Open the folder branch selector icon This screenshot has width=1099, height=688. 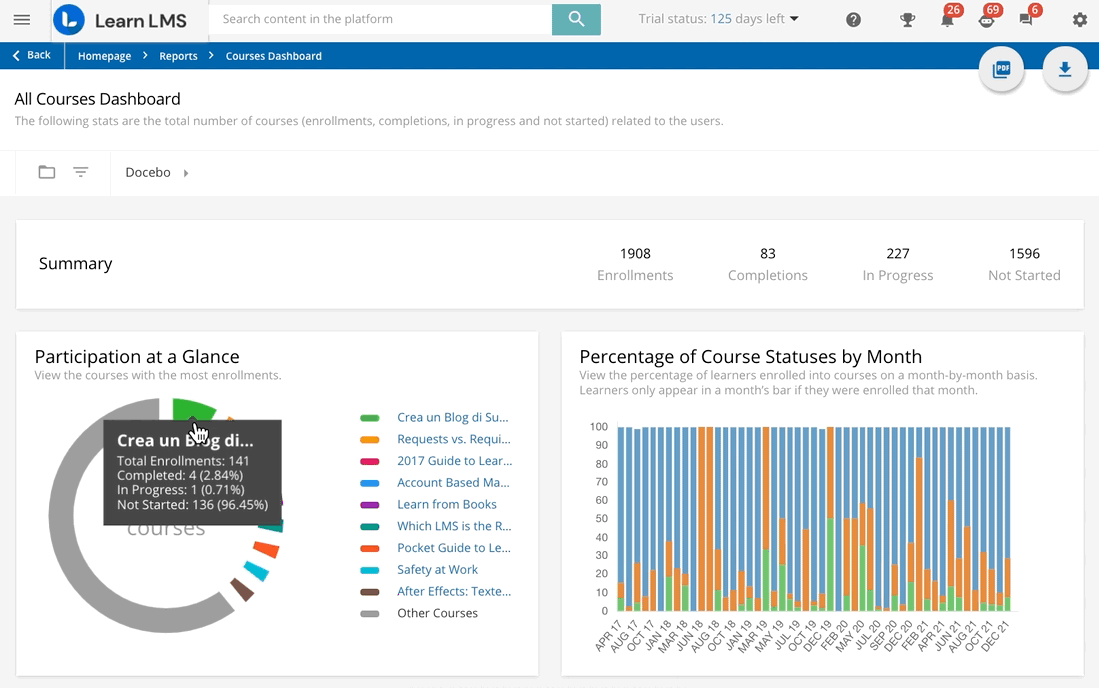47,172
